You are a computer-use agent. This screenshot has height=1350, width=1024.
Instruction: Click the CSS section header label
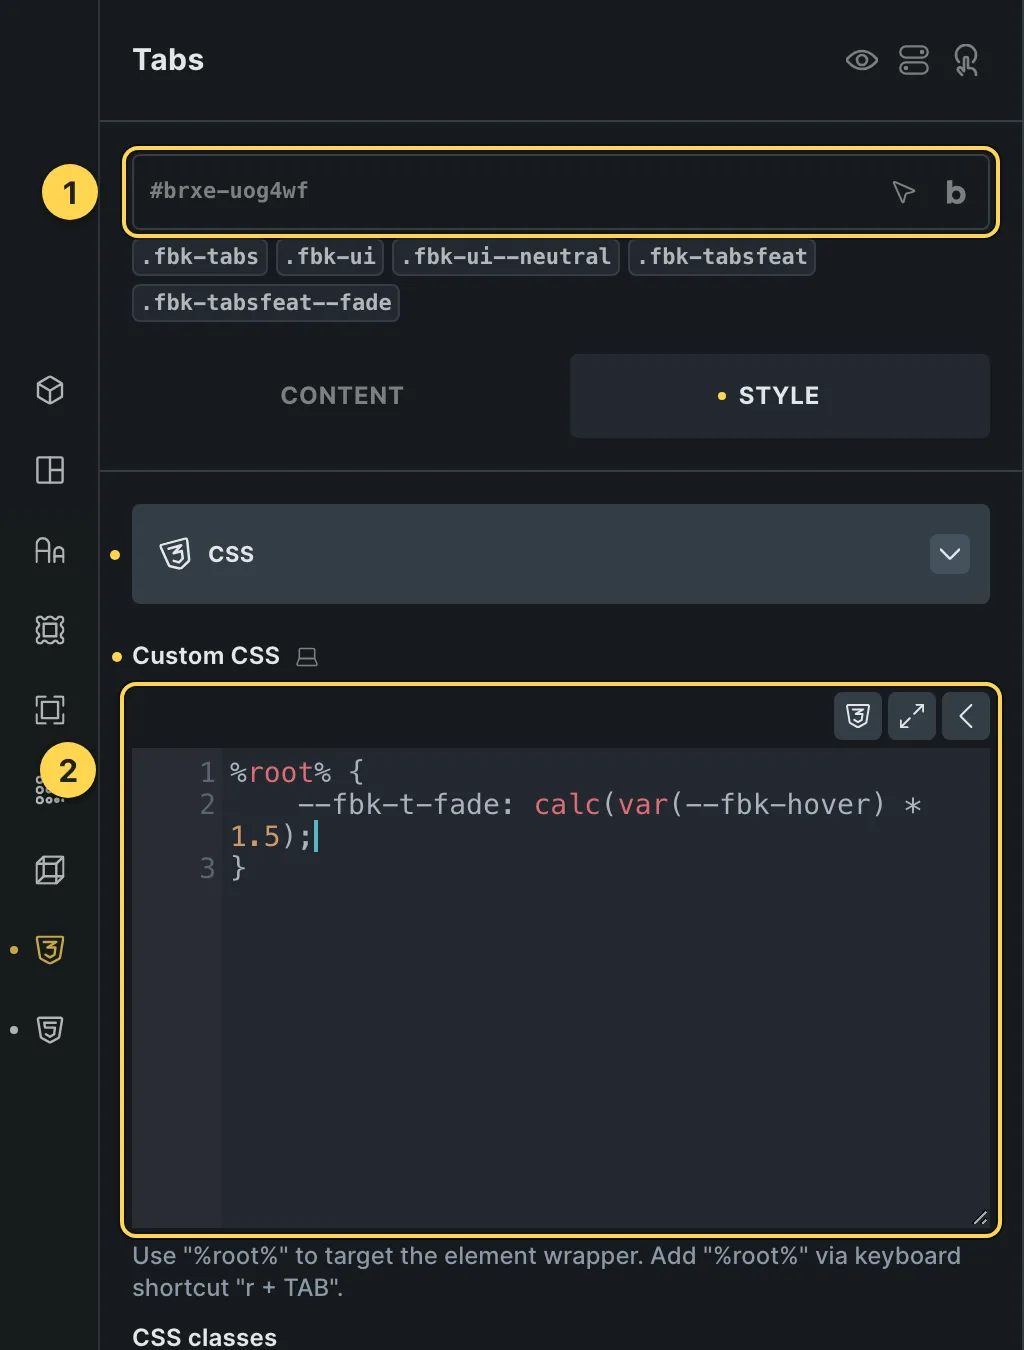click(231, 554)
